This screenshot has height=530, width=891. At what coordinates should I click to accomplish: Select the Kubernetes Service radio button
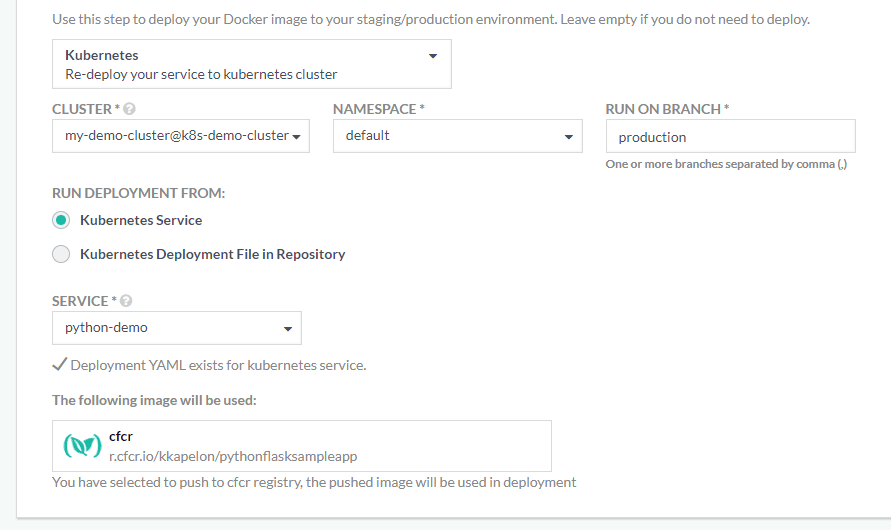[61, 220]
